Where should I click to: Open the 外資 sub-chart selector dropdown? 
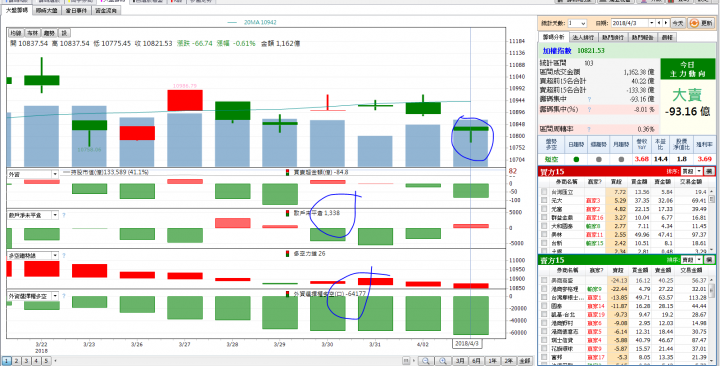[55, 174]
